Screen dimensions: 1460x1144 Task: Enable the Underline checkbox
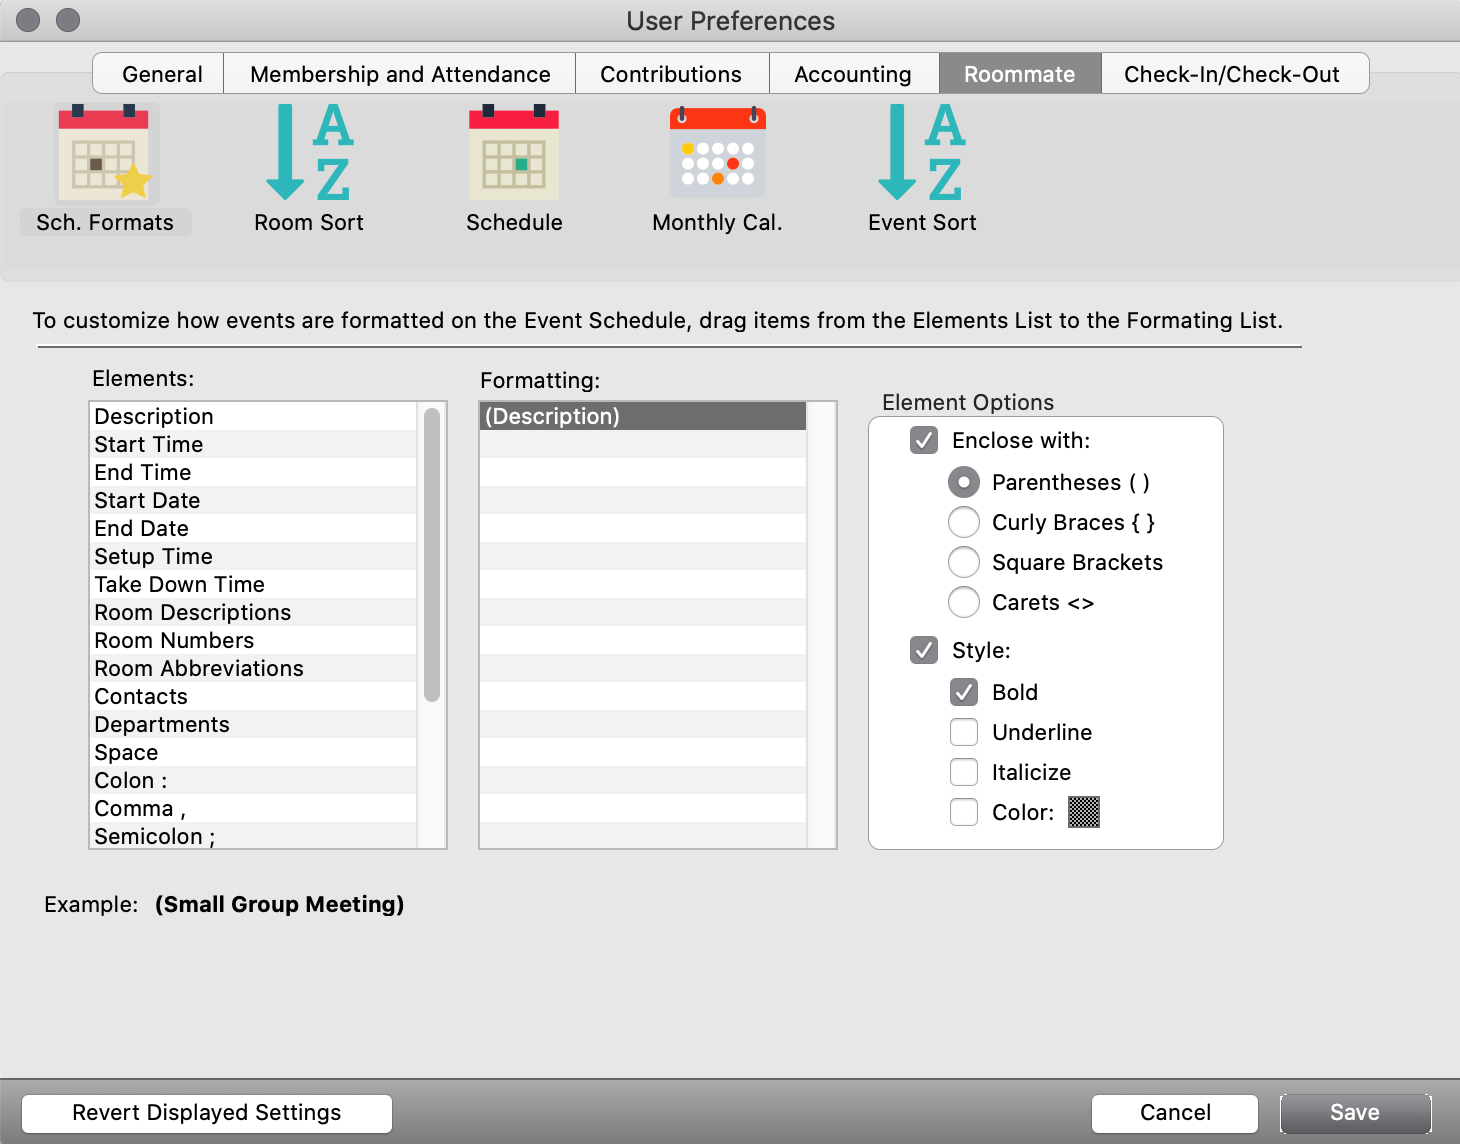tap(964, 732)
